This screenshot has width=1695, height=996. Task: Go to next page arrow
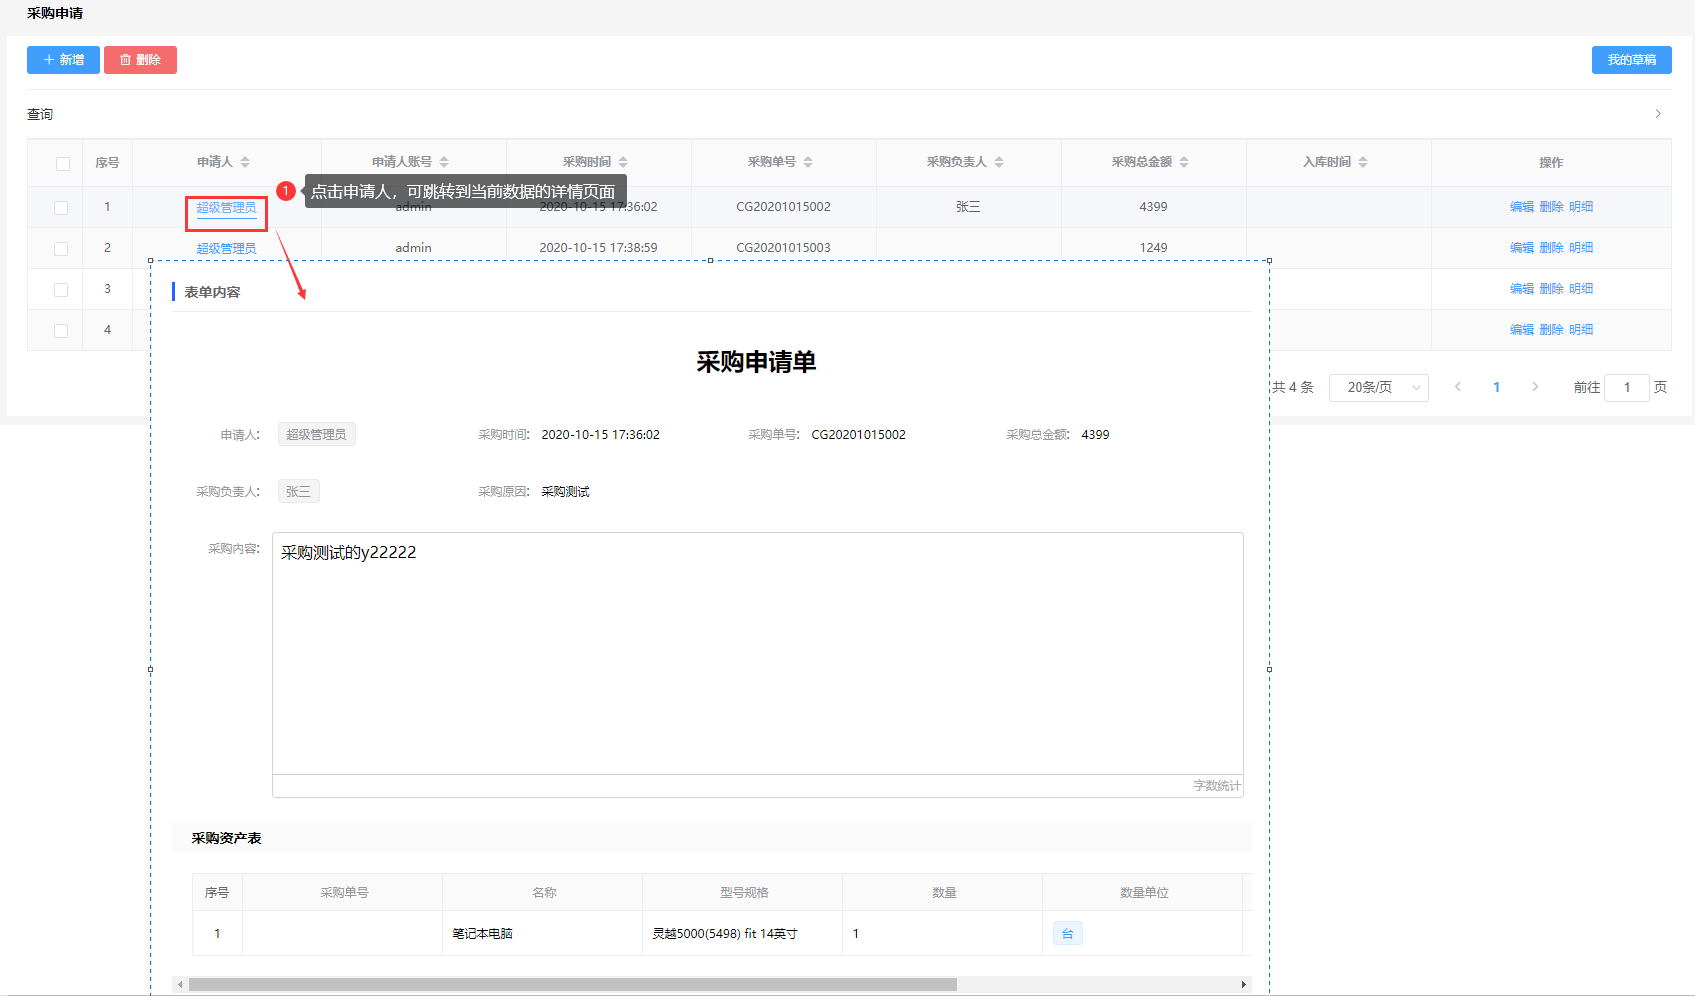(x=1535, y=387)
